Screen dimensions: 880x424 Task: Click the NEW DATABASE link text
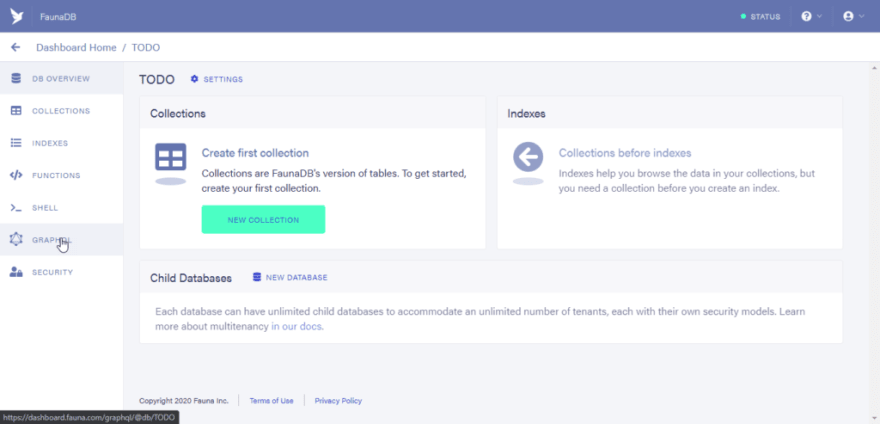(296, 277)
